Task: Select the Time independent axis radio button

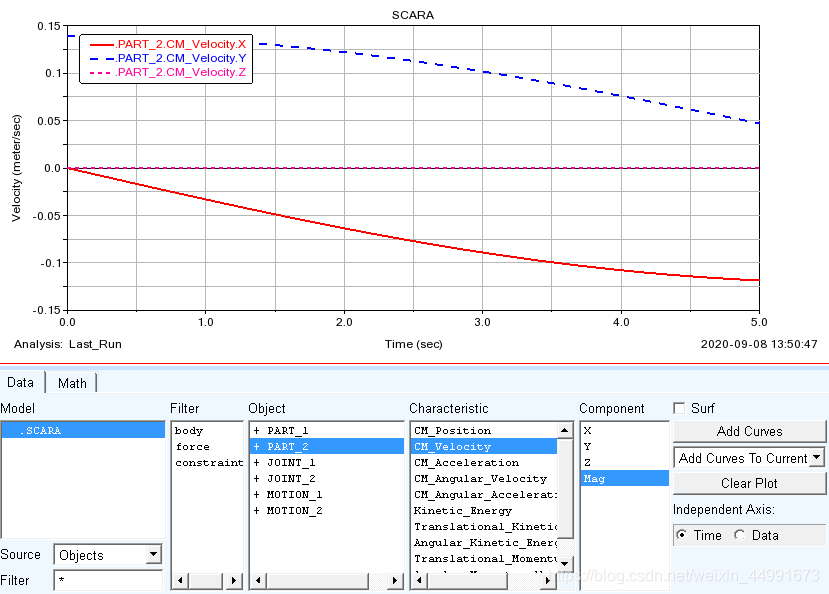Action: (x=681, y=535)
